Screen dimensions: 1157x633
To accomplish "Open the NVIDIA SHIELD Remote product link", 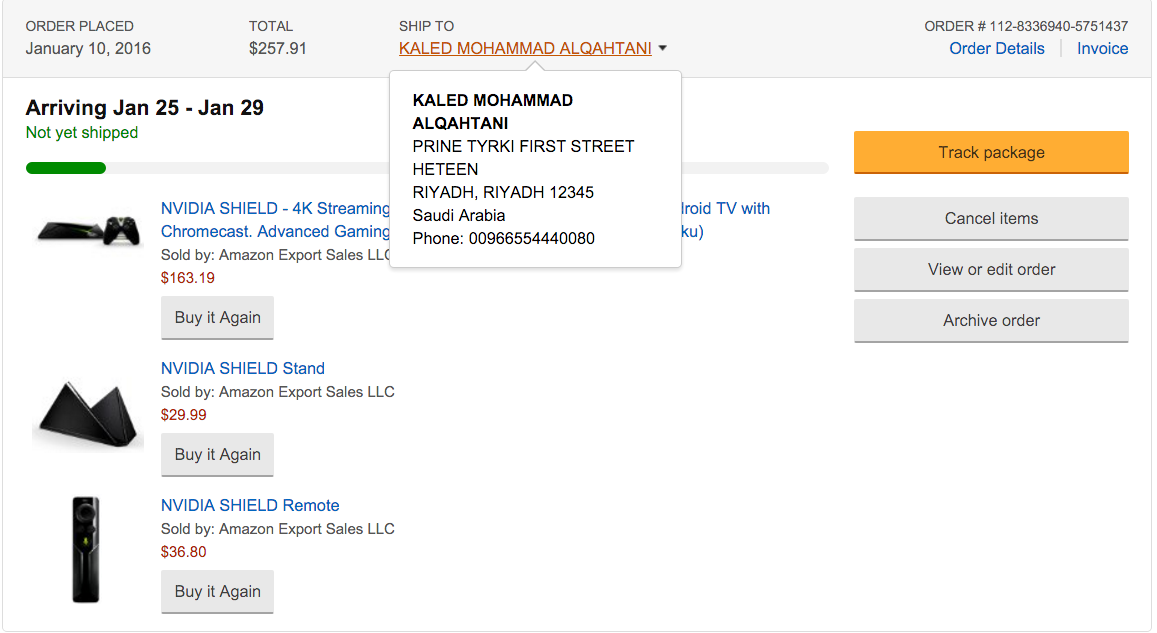I will 250,505.
